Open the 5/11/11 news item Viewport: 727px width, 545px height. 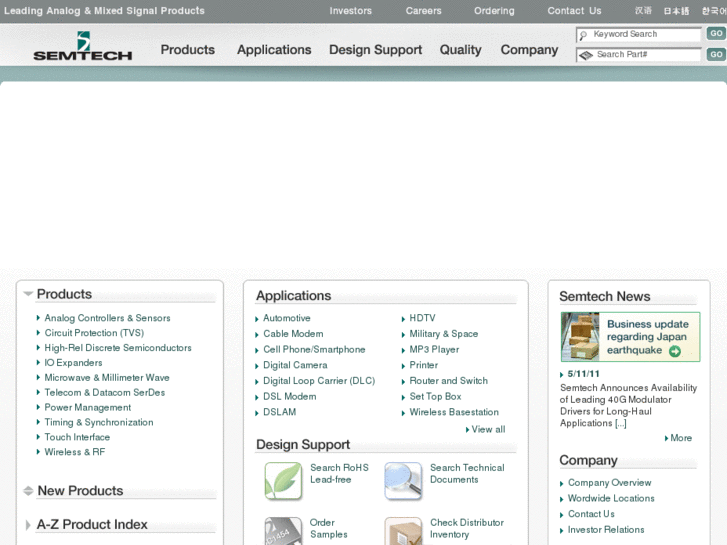point(583,374)
